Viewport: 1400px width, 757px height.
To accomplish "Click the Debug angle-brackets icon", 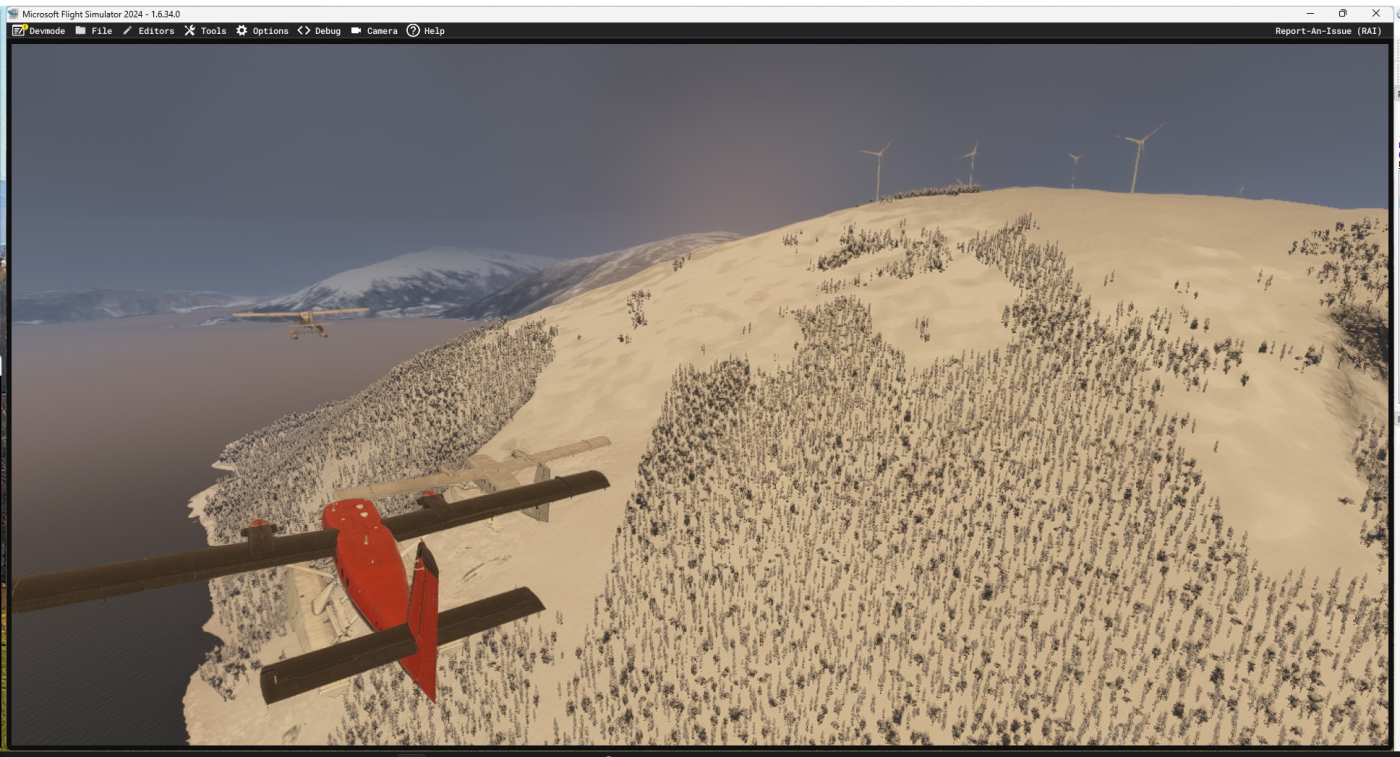I will click(304, 31).
